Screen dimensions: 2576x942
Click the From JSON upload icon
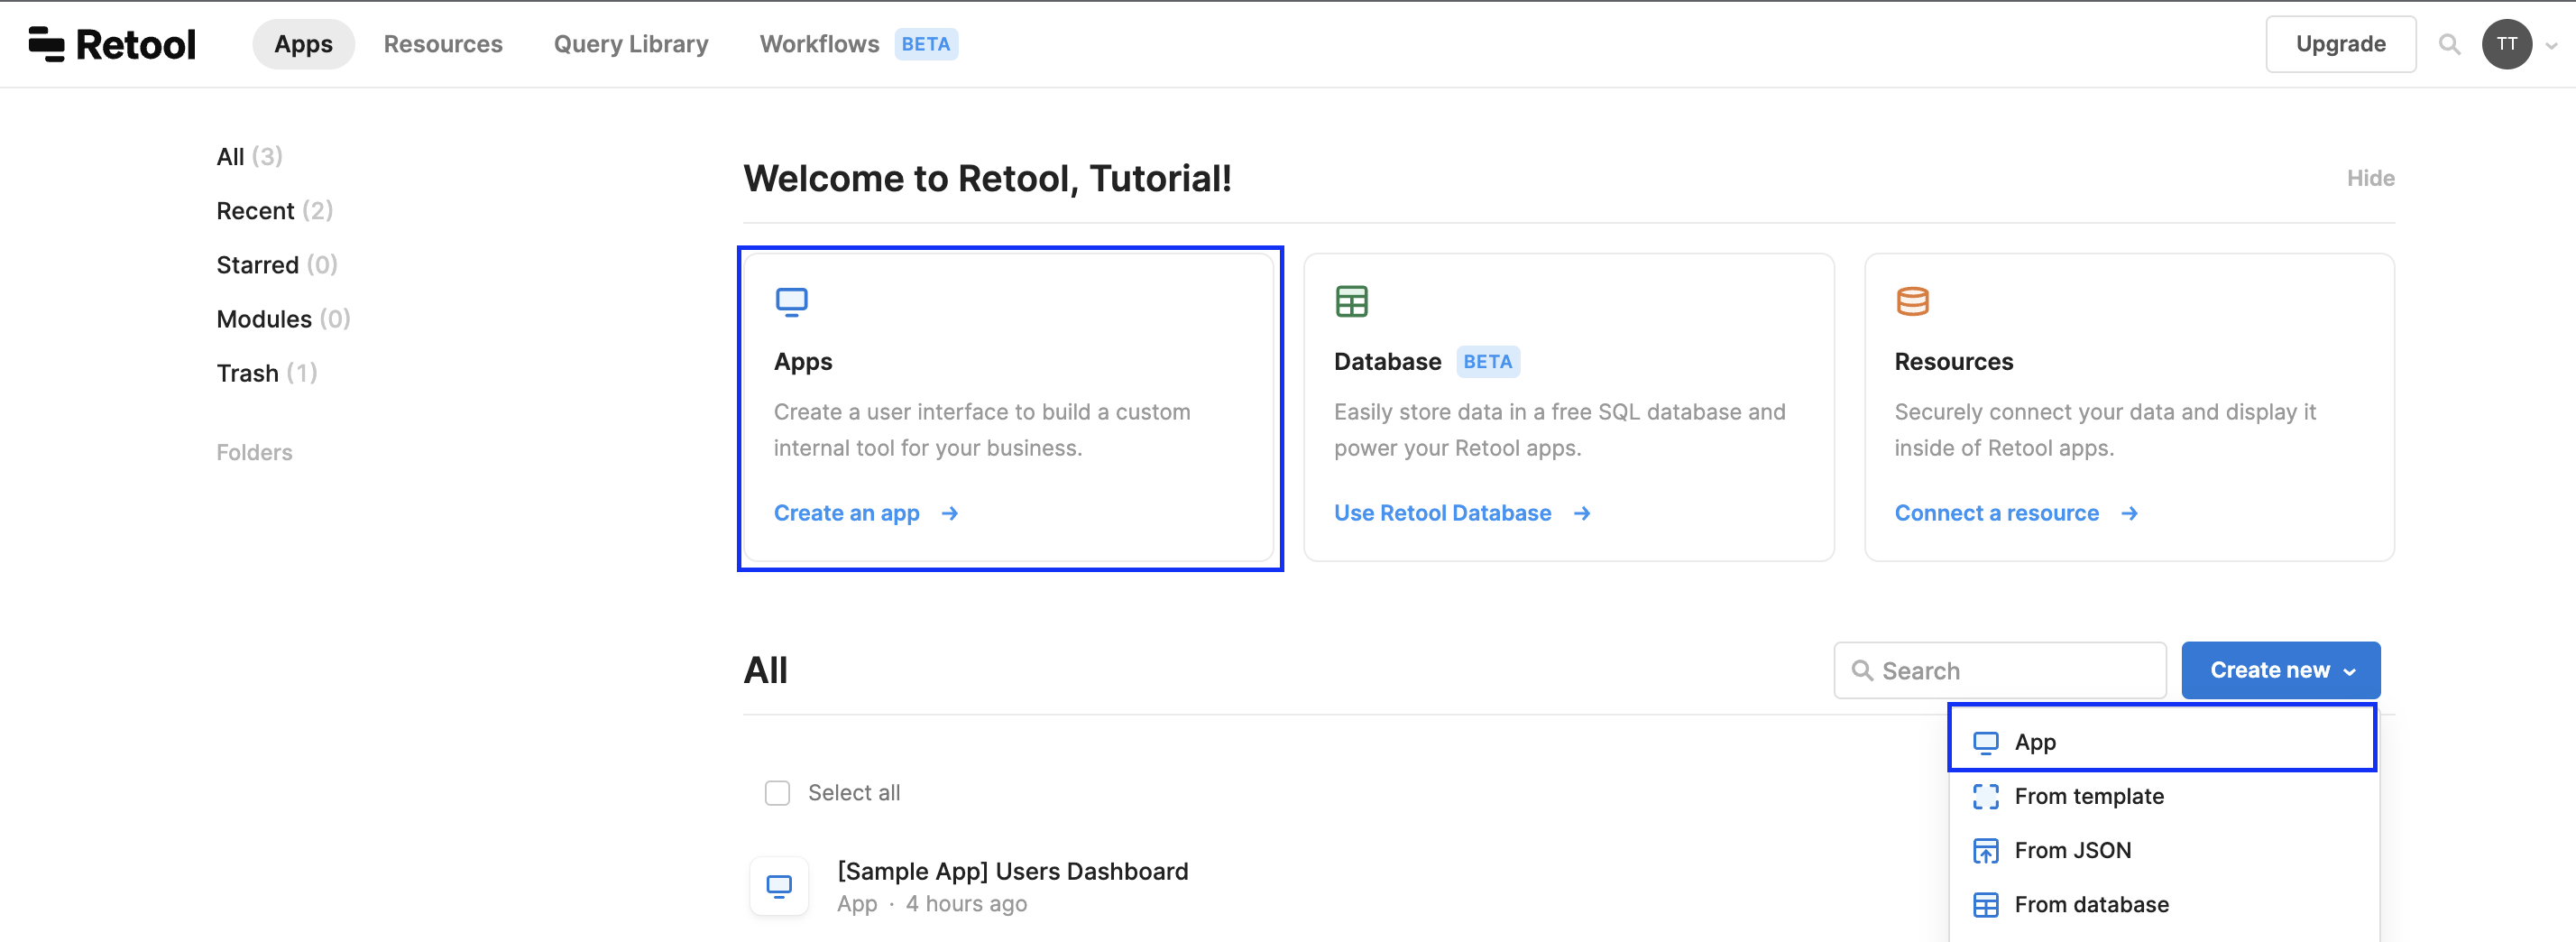(1986, 850)
